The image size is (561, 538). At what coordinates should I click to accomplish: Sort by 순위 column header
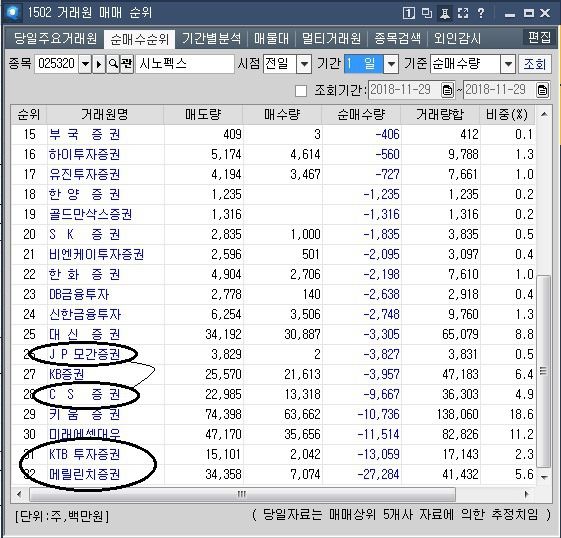tap(29, 115)
